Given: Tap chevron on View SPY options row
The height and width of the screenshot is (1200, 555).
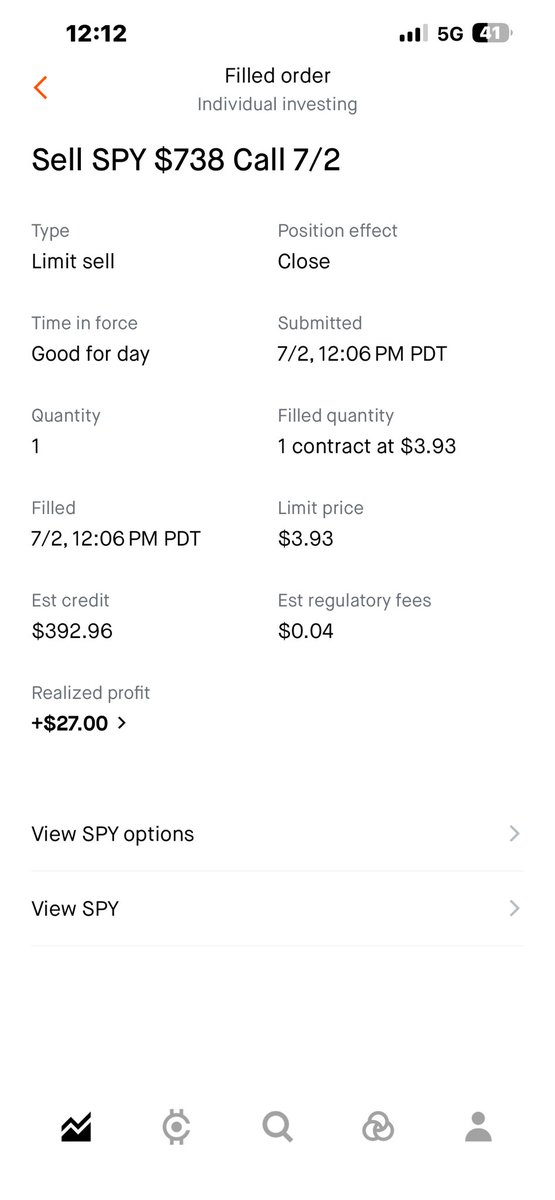Looking at the screenshot, I should click(514, 834).
